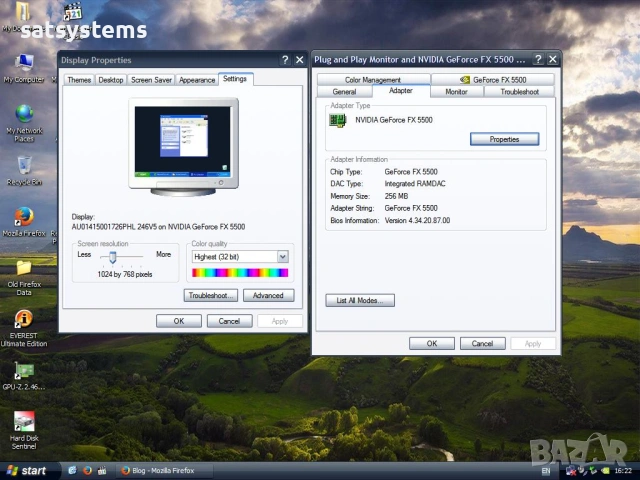Click OK in Display Properties
This screenshot has height=480, width=640.
coord(179,321)
